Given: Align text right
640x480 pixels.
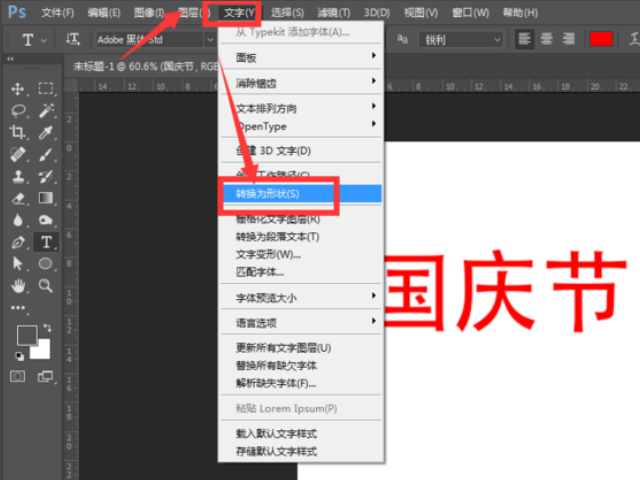Looking at the screenshot, I should click(569, 40).
